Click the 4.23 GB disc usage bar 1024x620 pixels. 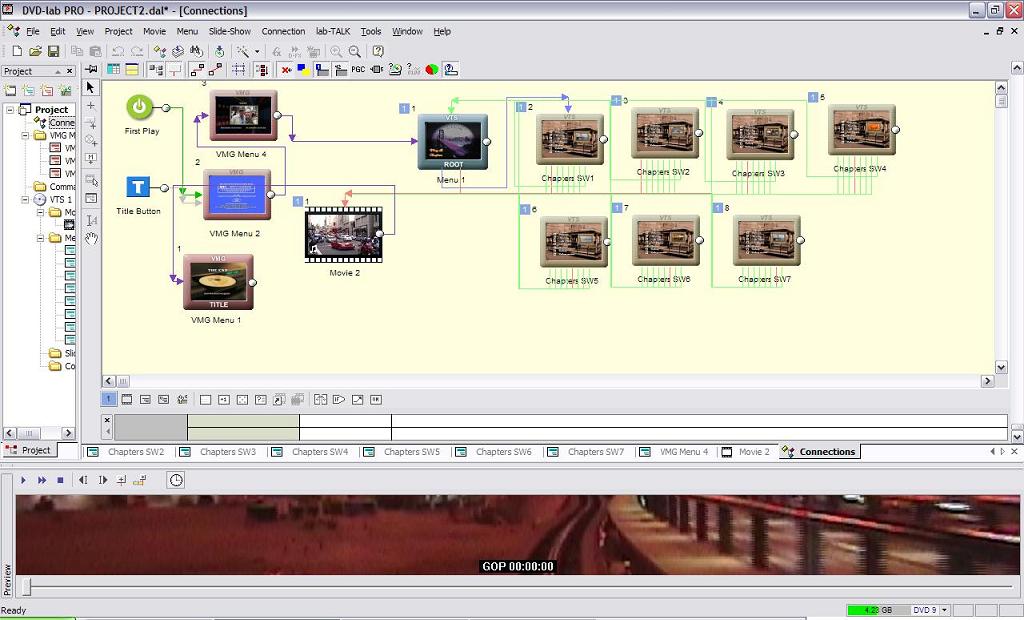tap(878, 610)
